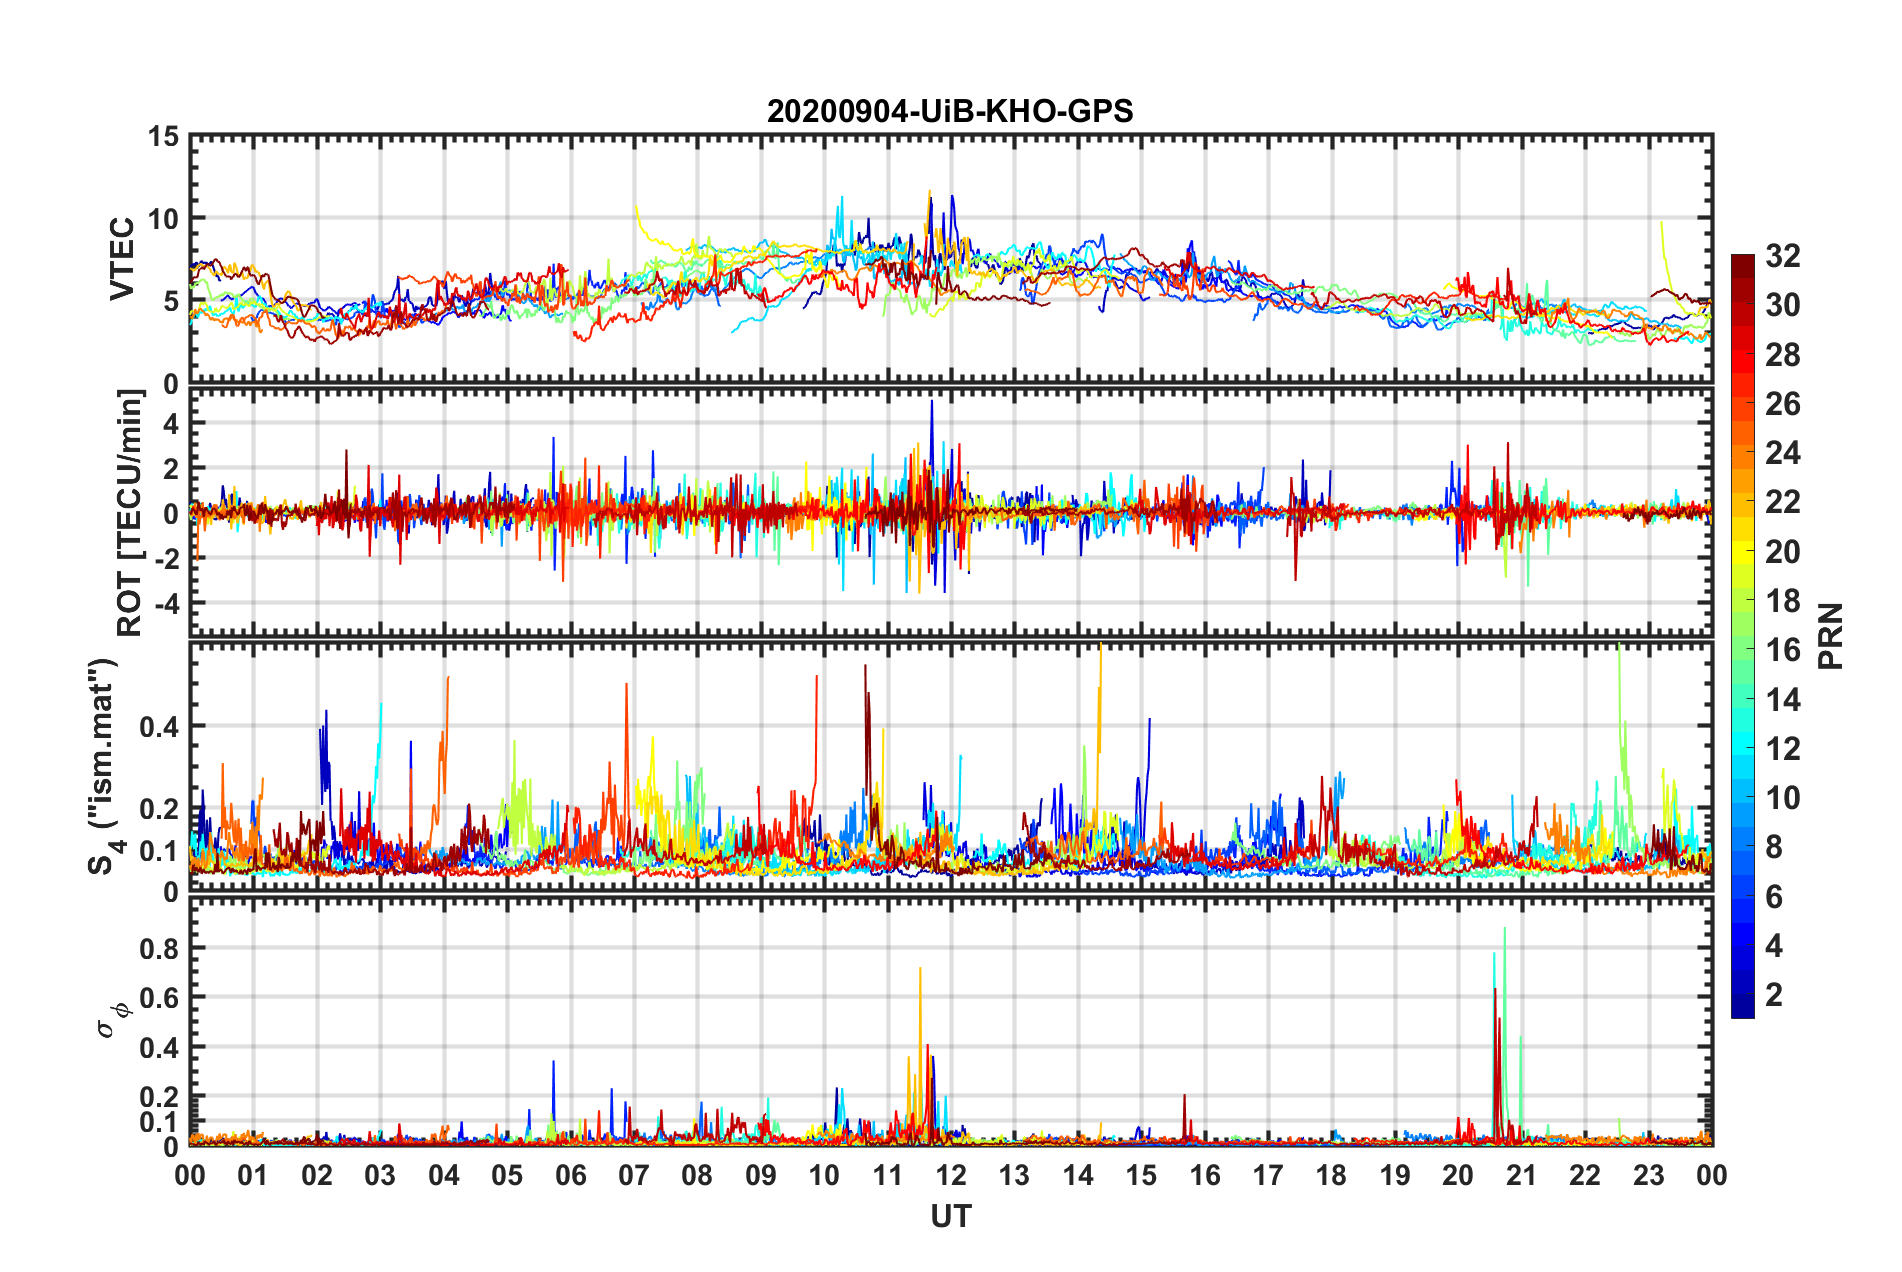
Task: Select x-axis tick label 01
Action: 253,1175
